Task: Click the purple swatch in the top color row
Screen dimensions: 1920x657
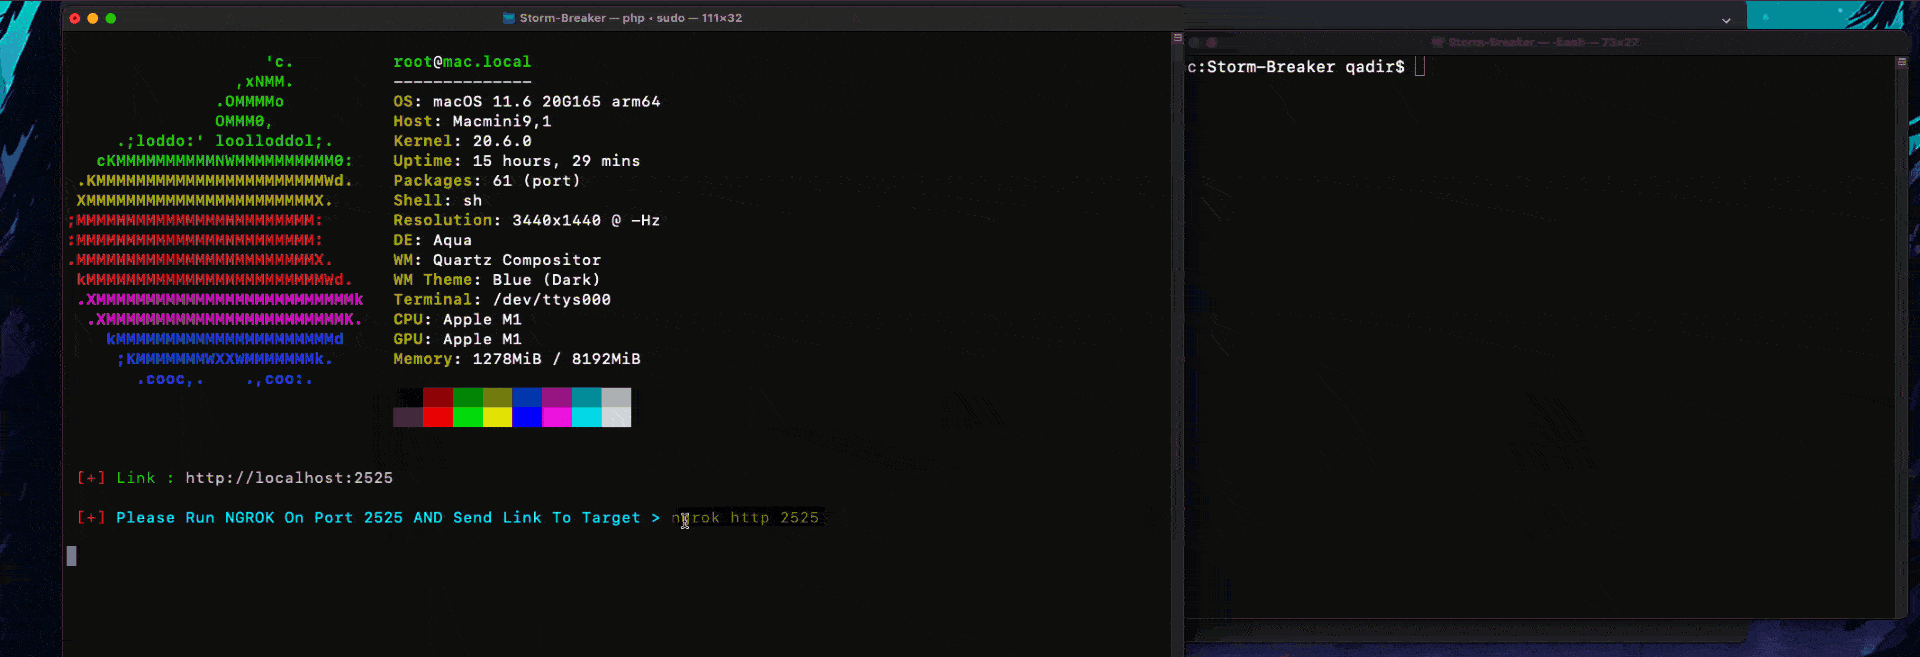Action: [557, 398]
